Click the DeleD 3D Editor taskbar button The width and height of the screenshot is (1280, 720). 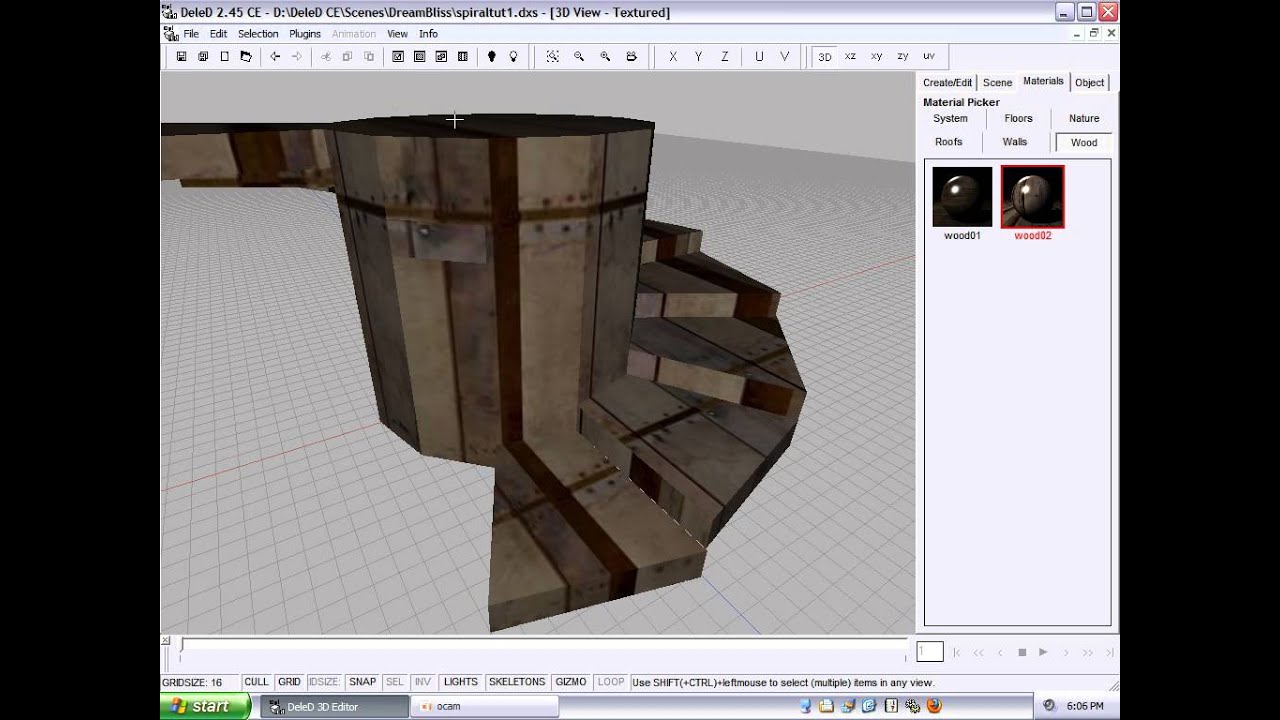coord(334,706)
